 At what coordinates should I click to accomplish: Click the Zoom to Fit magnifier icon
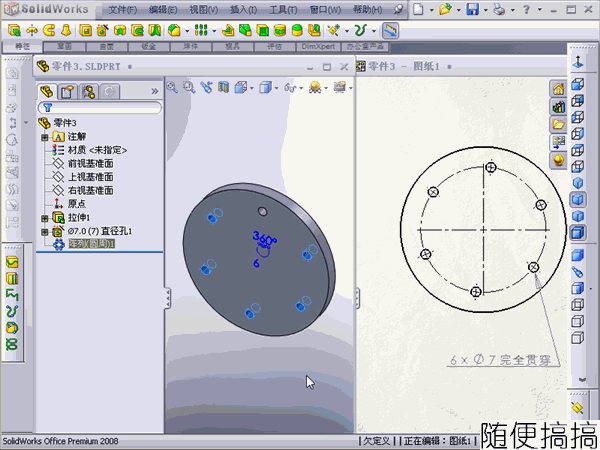(x=172, y=88)
